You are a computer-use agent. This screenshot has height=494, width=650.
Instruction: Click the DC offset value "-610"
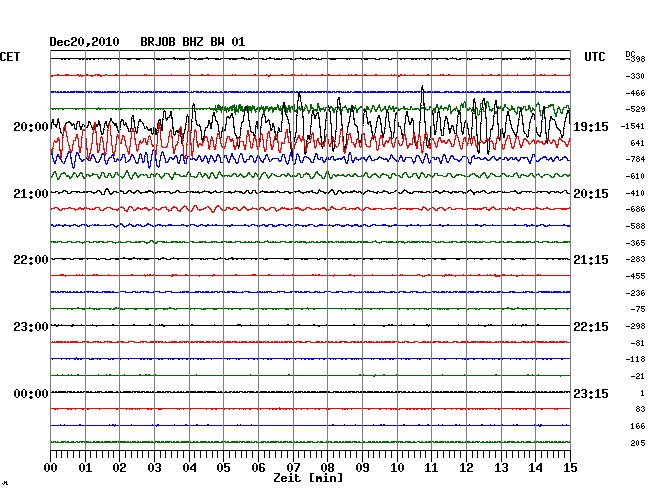[x=635, y=176]
